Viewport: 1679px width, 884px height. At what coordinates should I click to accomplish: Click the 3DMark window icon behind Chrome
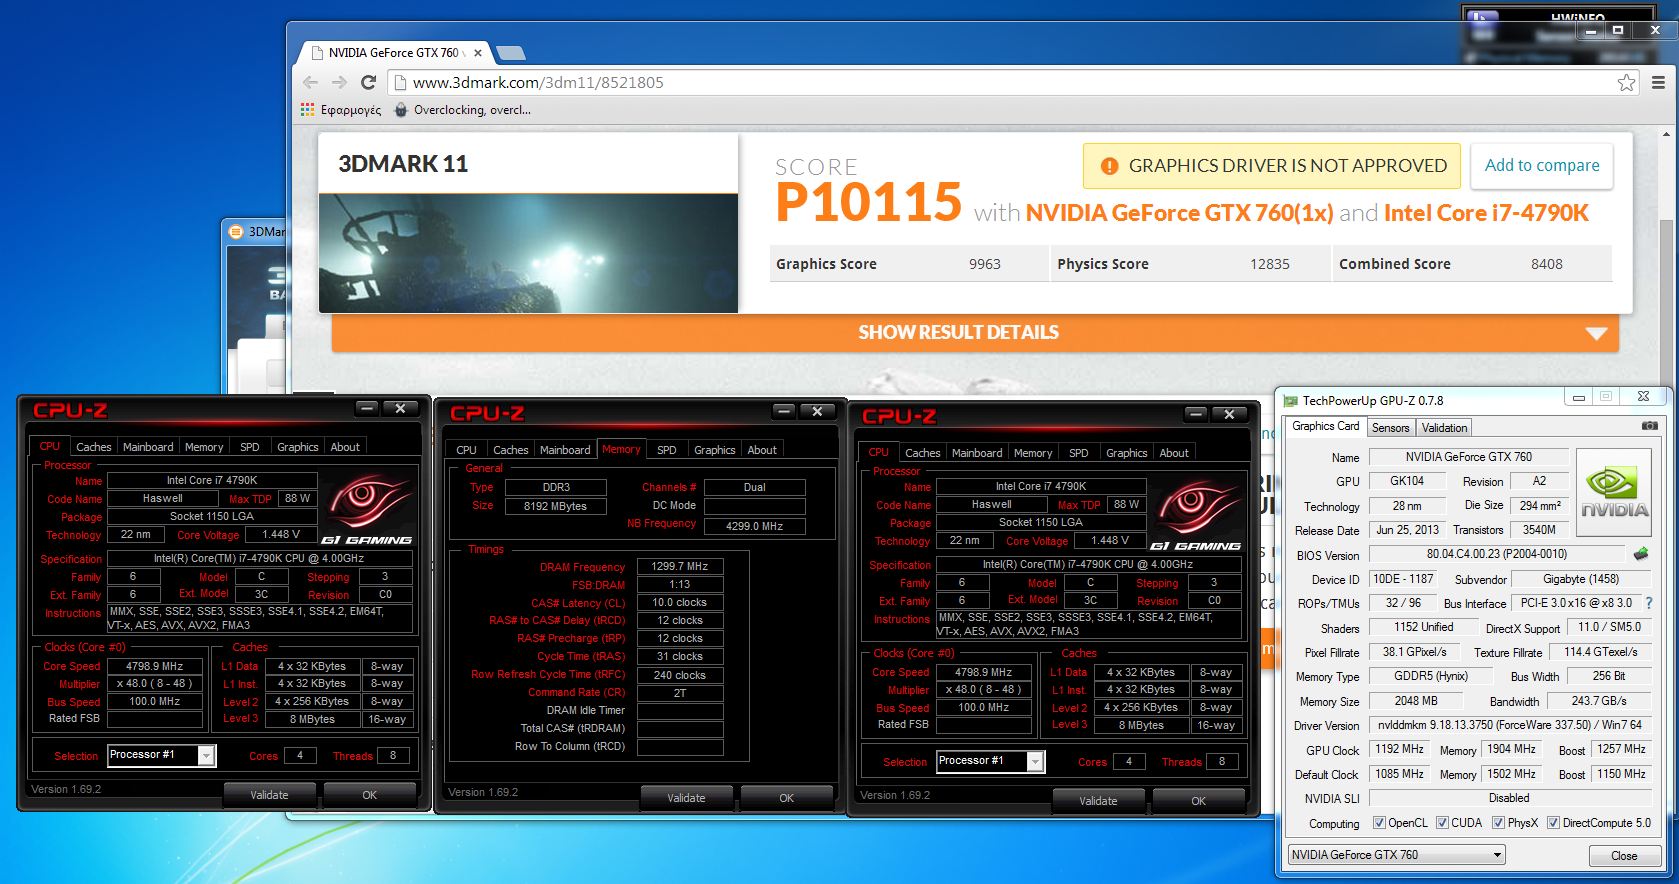click(236, 232)
